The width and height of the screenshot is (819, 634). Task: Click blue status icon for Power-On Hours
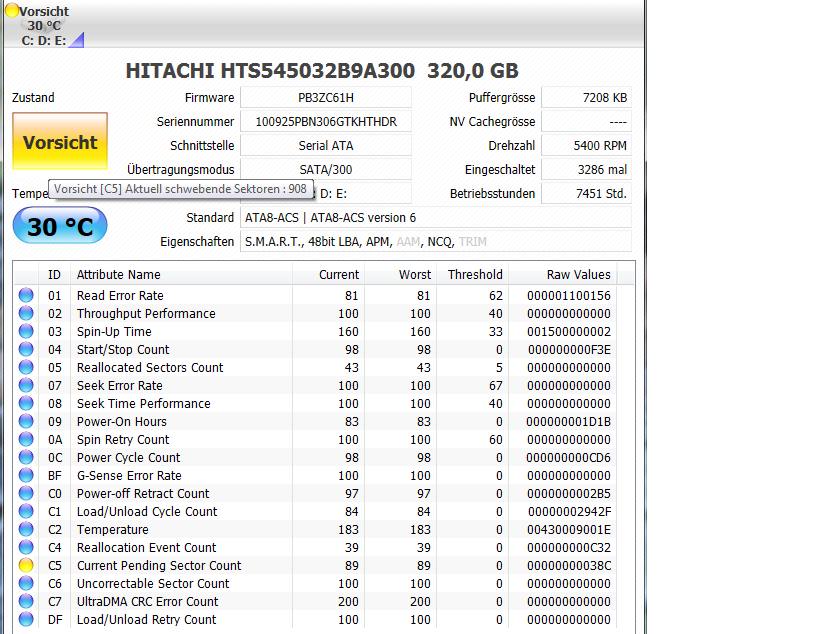(x=26, y=421)
